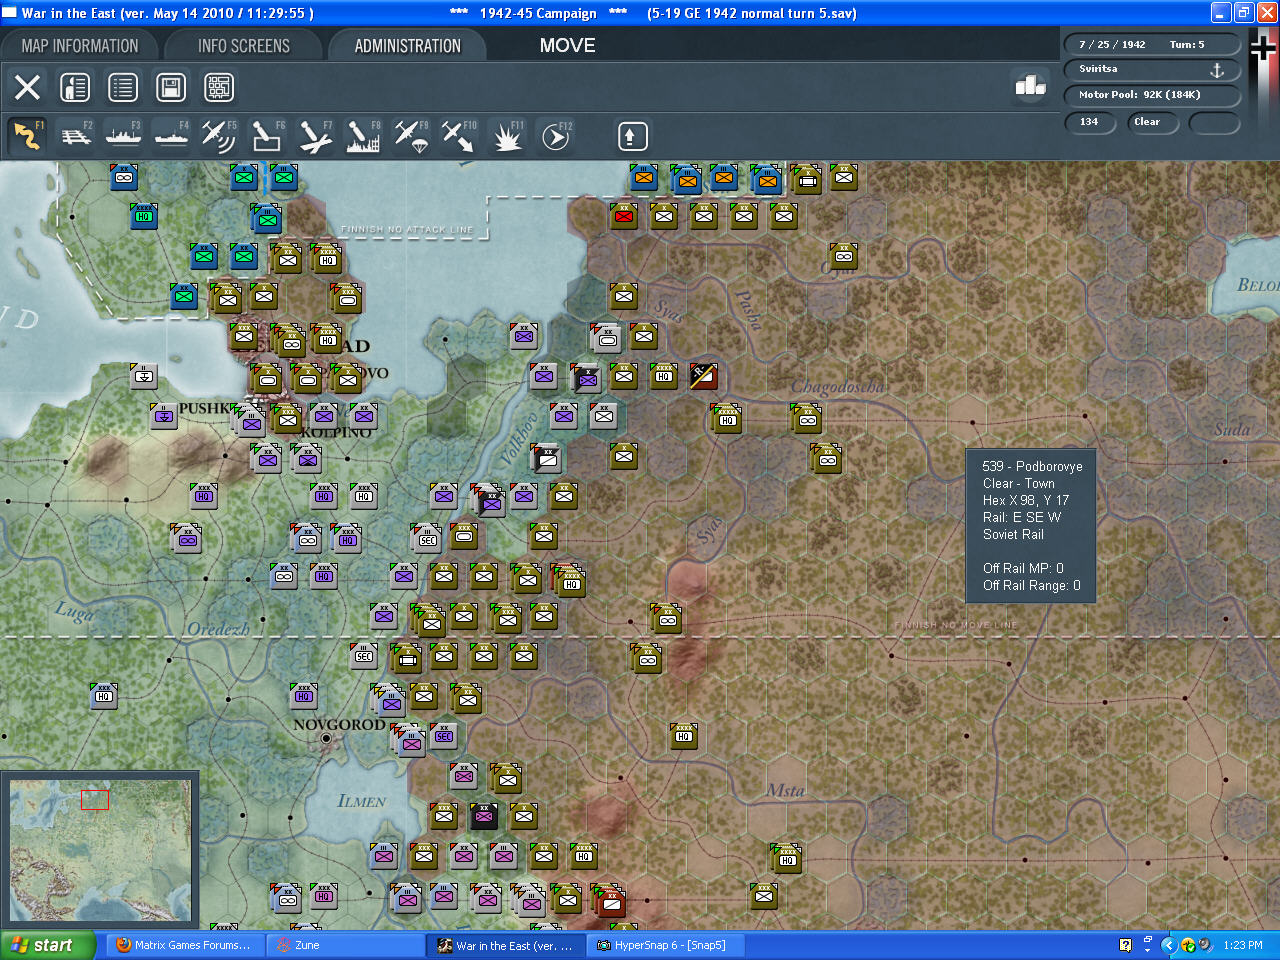Click the F12 circular arrow icon

[555, 136]
